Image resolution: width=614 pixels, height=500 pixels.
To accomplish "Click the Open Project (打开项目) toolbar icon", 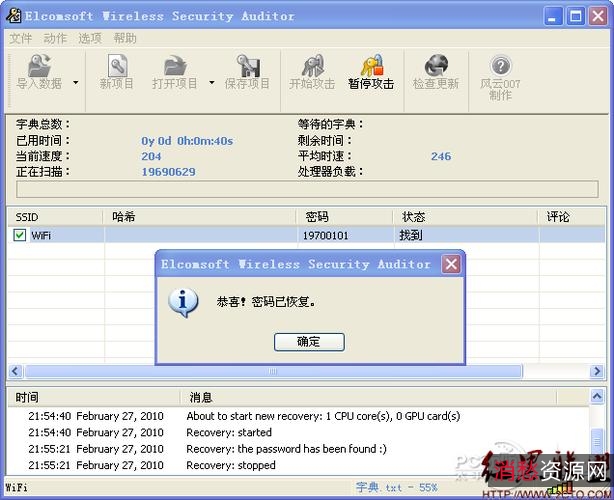I will point(175,72).
